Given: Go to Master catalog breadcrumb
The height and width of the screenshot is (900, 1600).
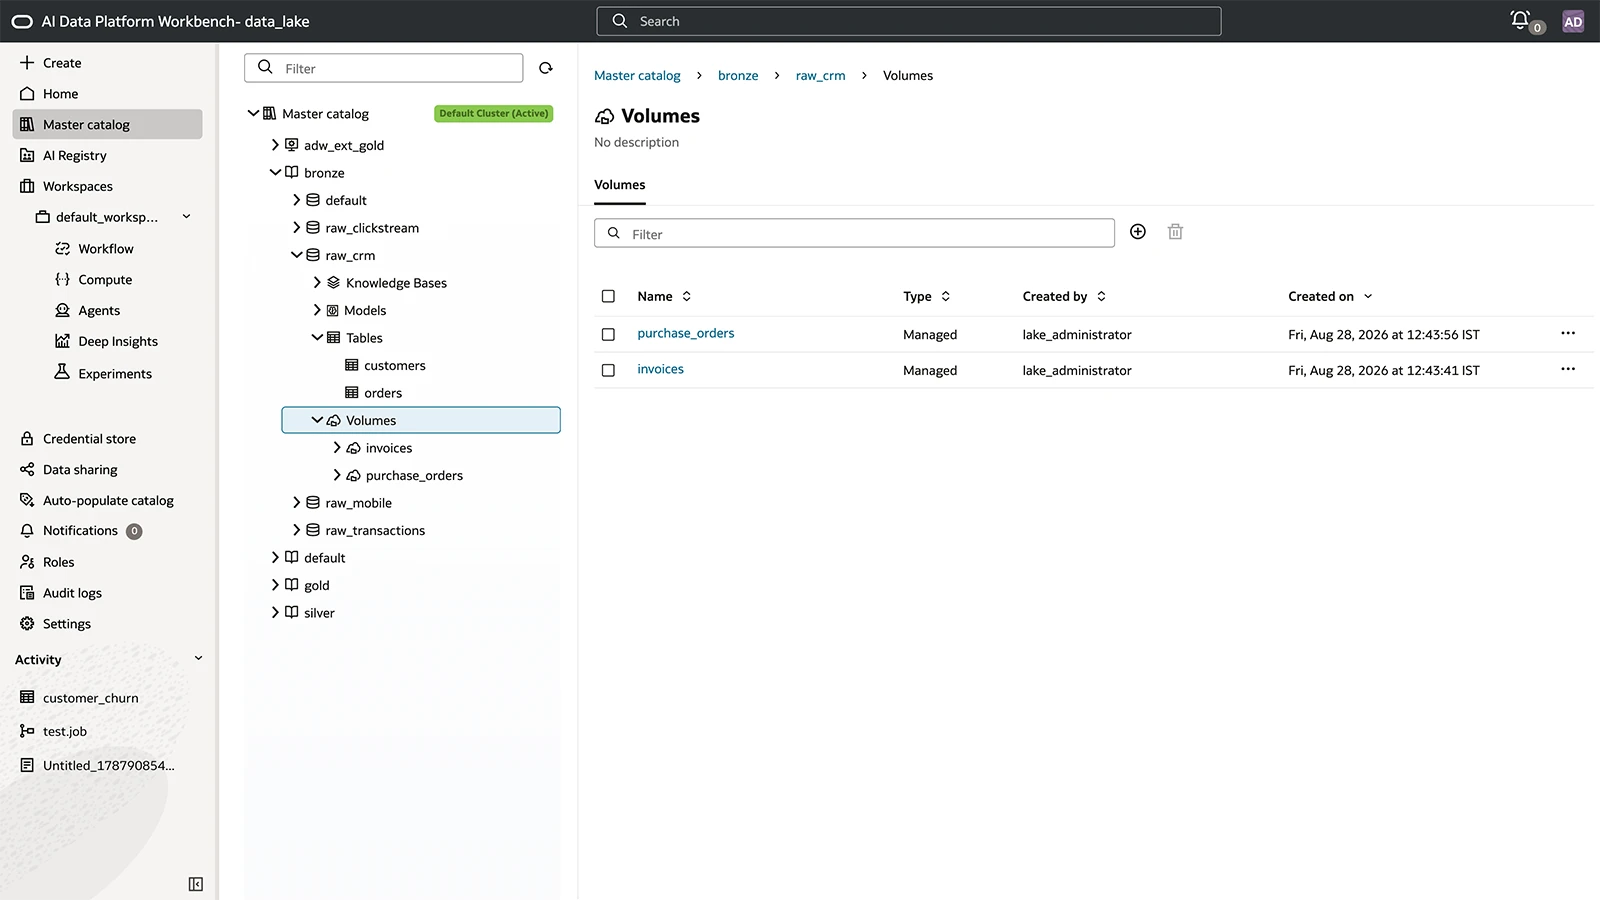Looking at the screenshot, I should tap(637, 76).
